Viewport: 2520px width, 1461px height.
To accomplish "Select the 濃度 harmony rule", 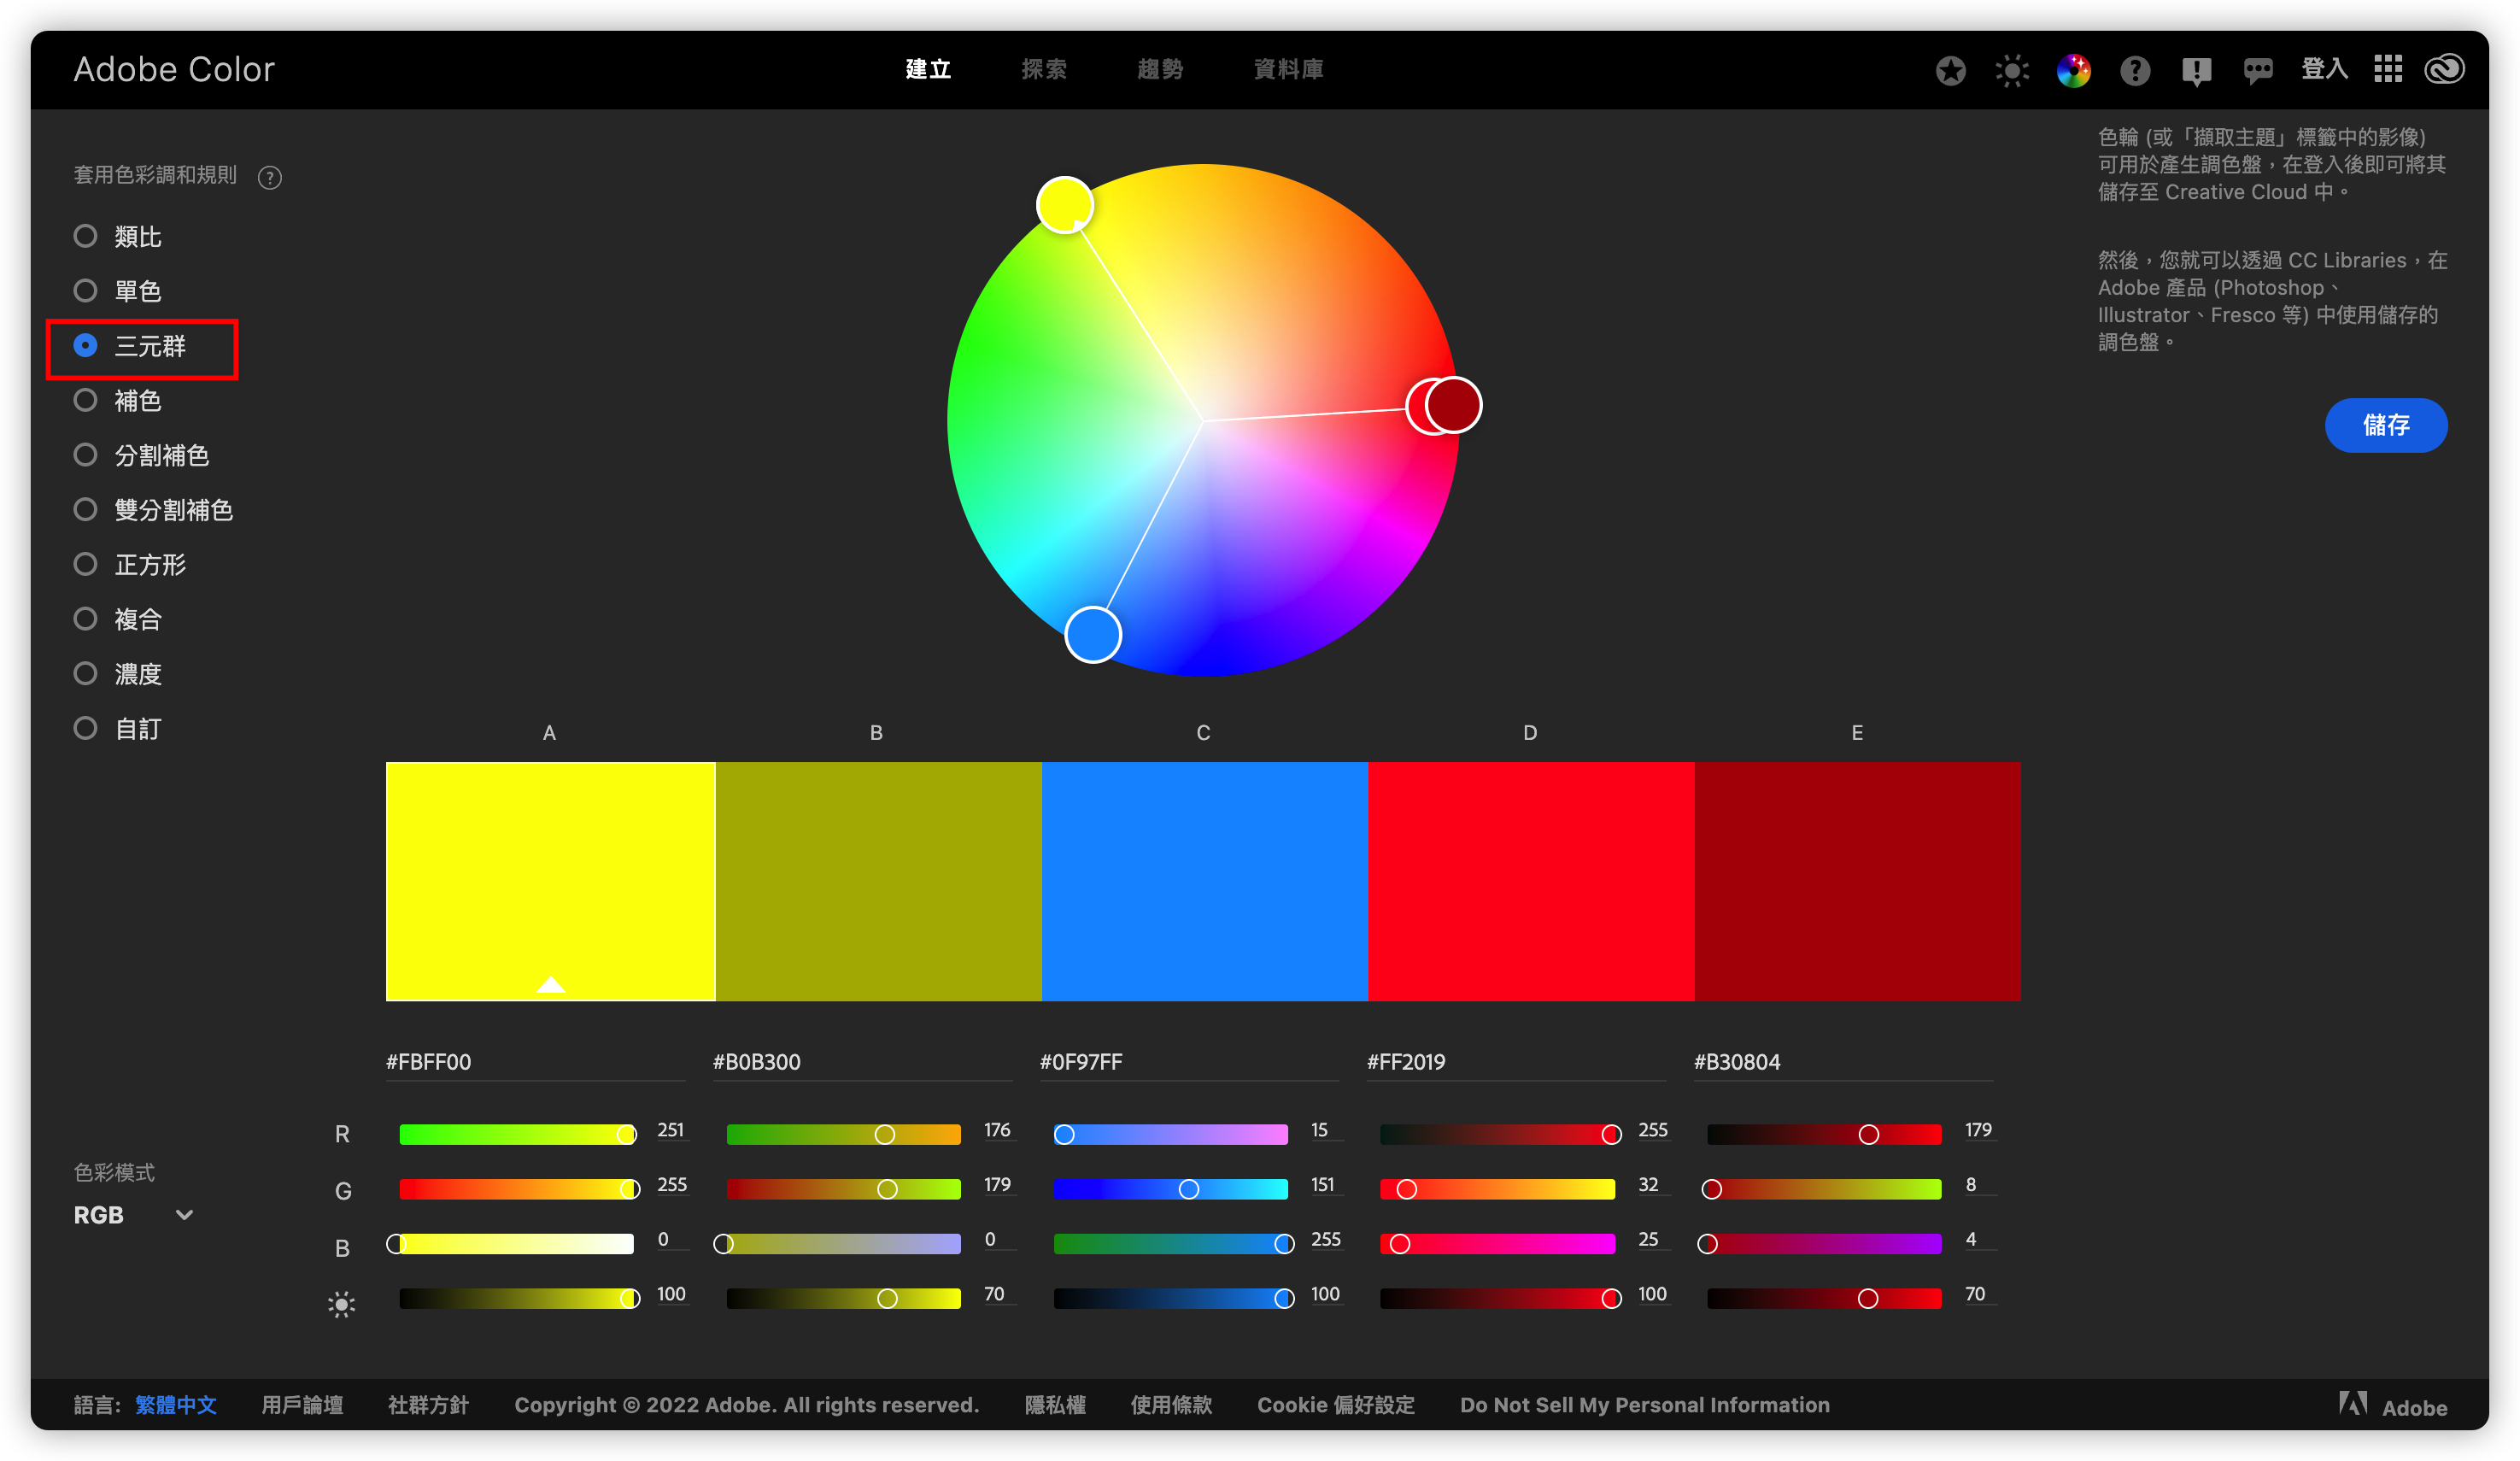I will [118, 674].
